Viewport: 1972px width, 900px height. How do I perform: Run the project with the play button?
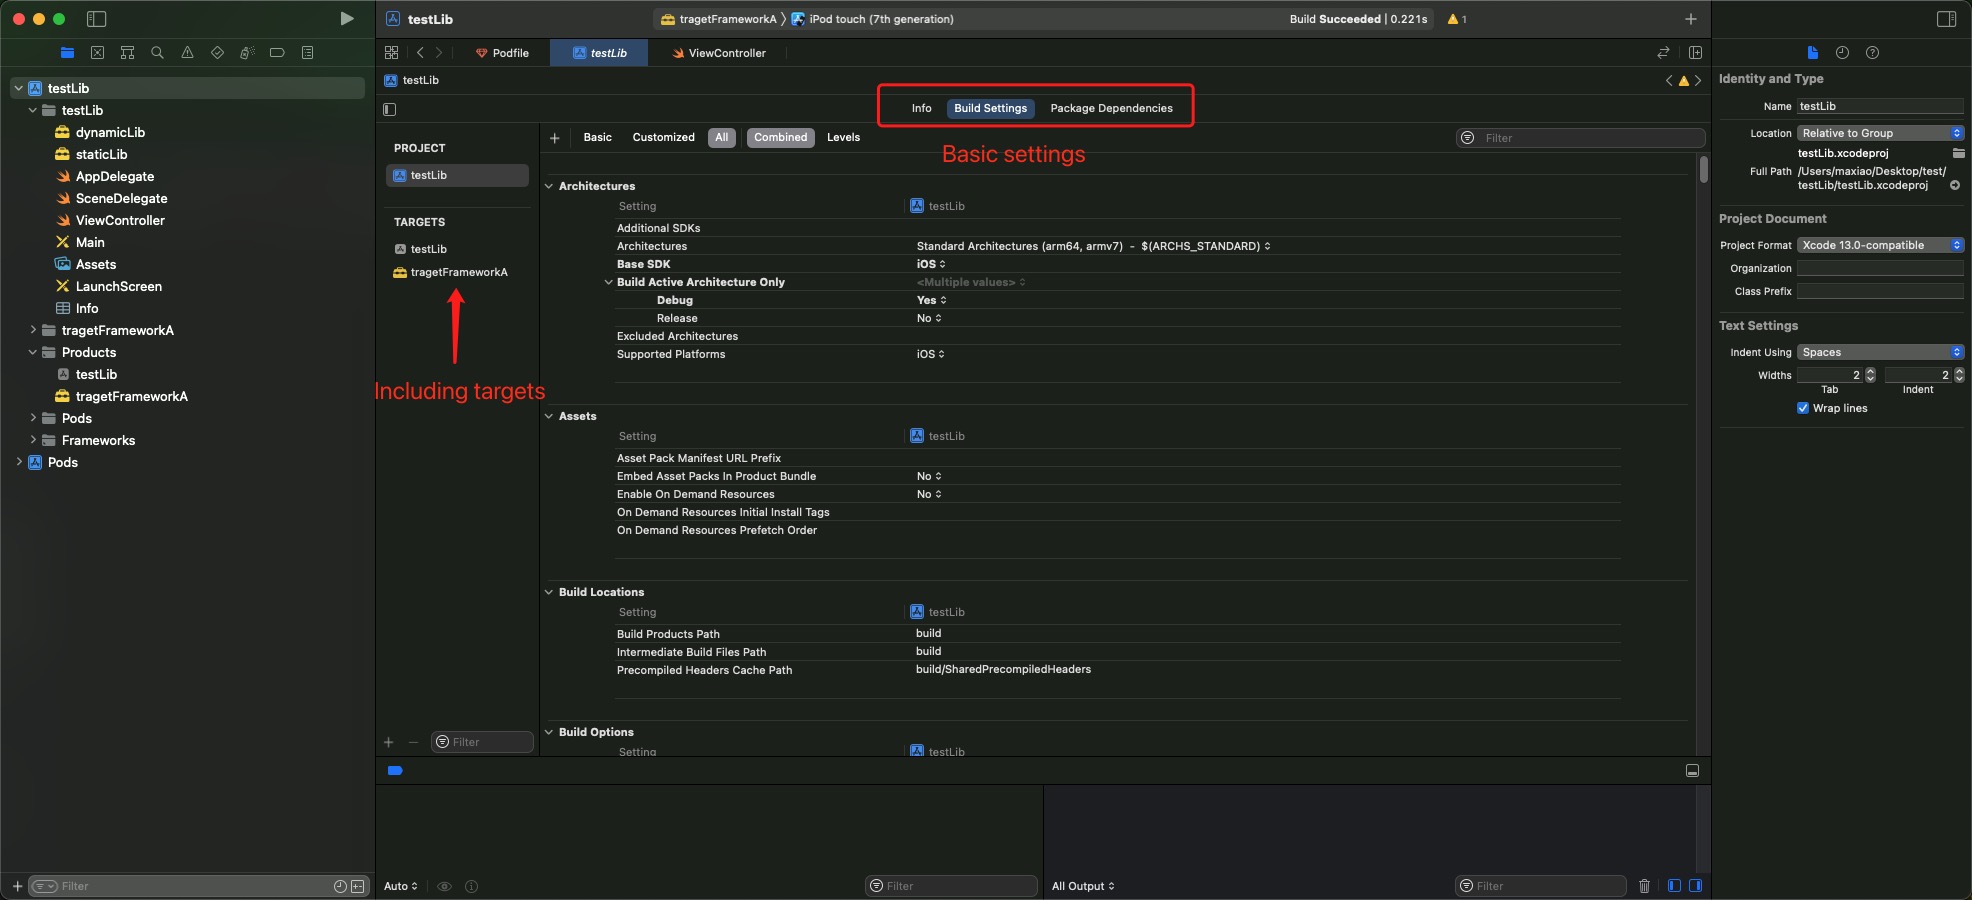(346, 19)
